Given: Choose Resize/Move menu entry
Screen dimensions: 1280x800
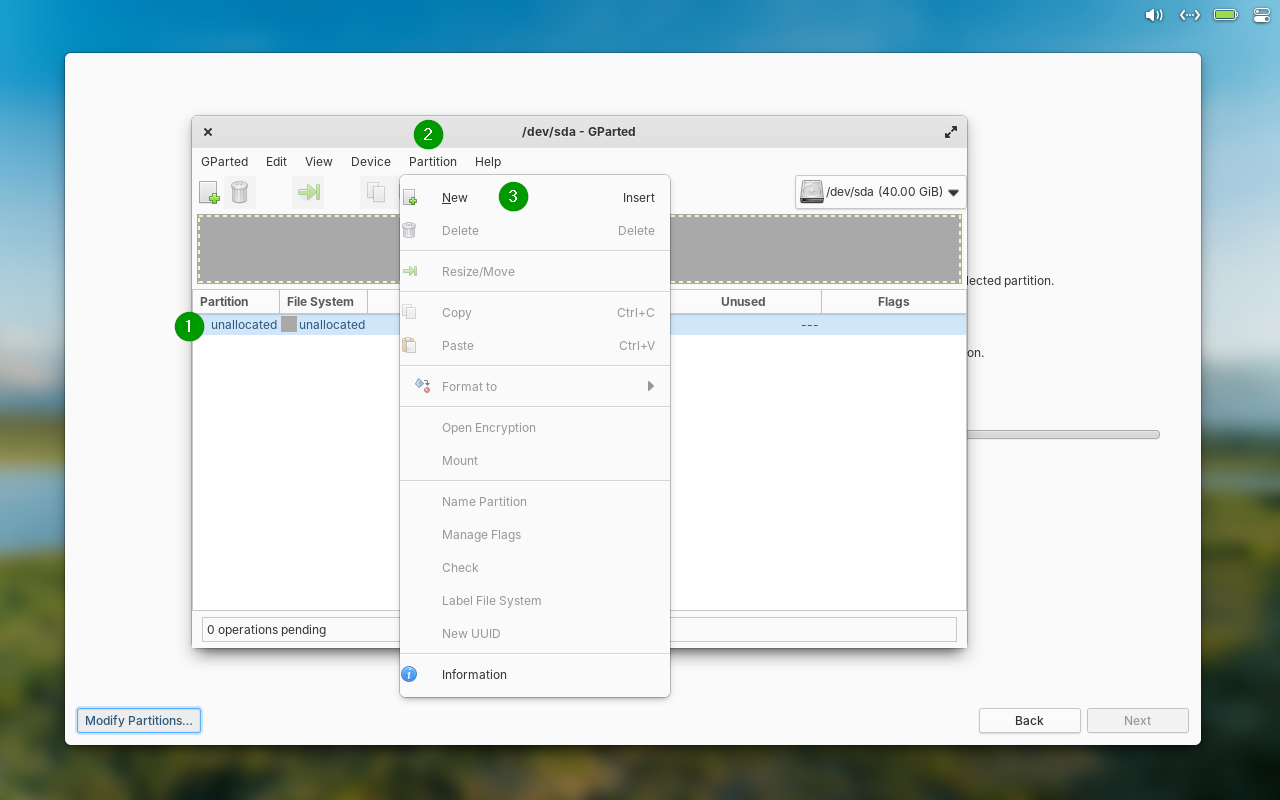Looking at the screenshot, I should click(x=535, y=272).
